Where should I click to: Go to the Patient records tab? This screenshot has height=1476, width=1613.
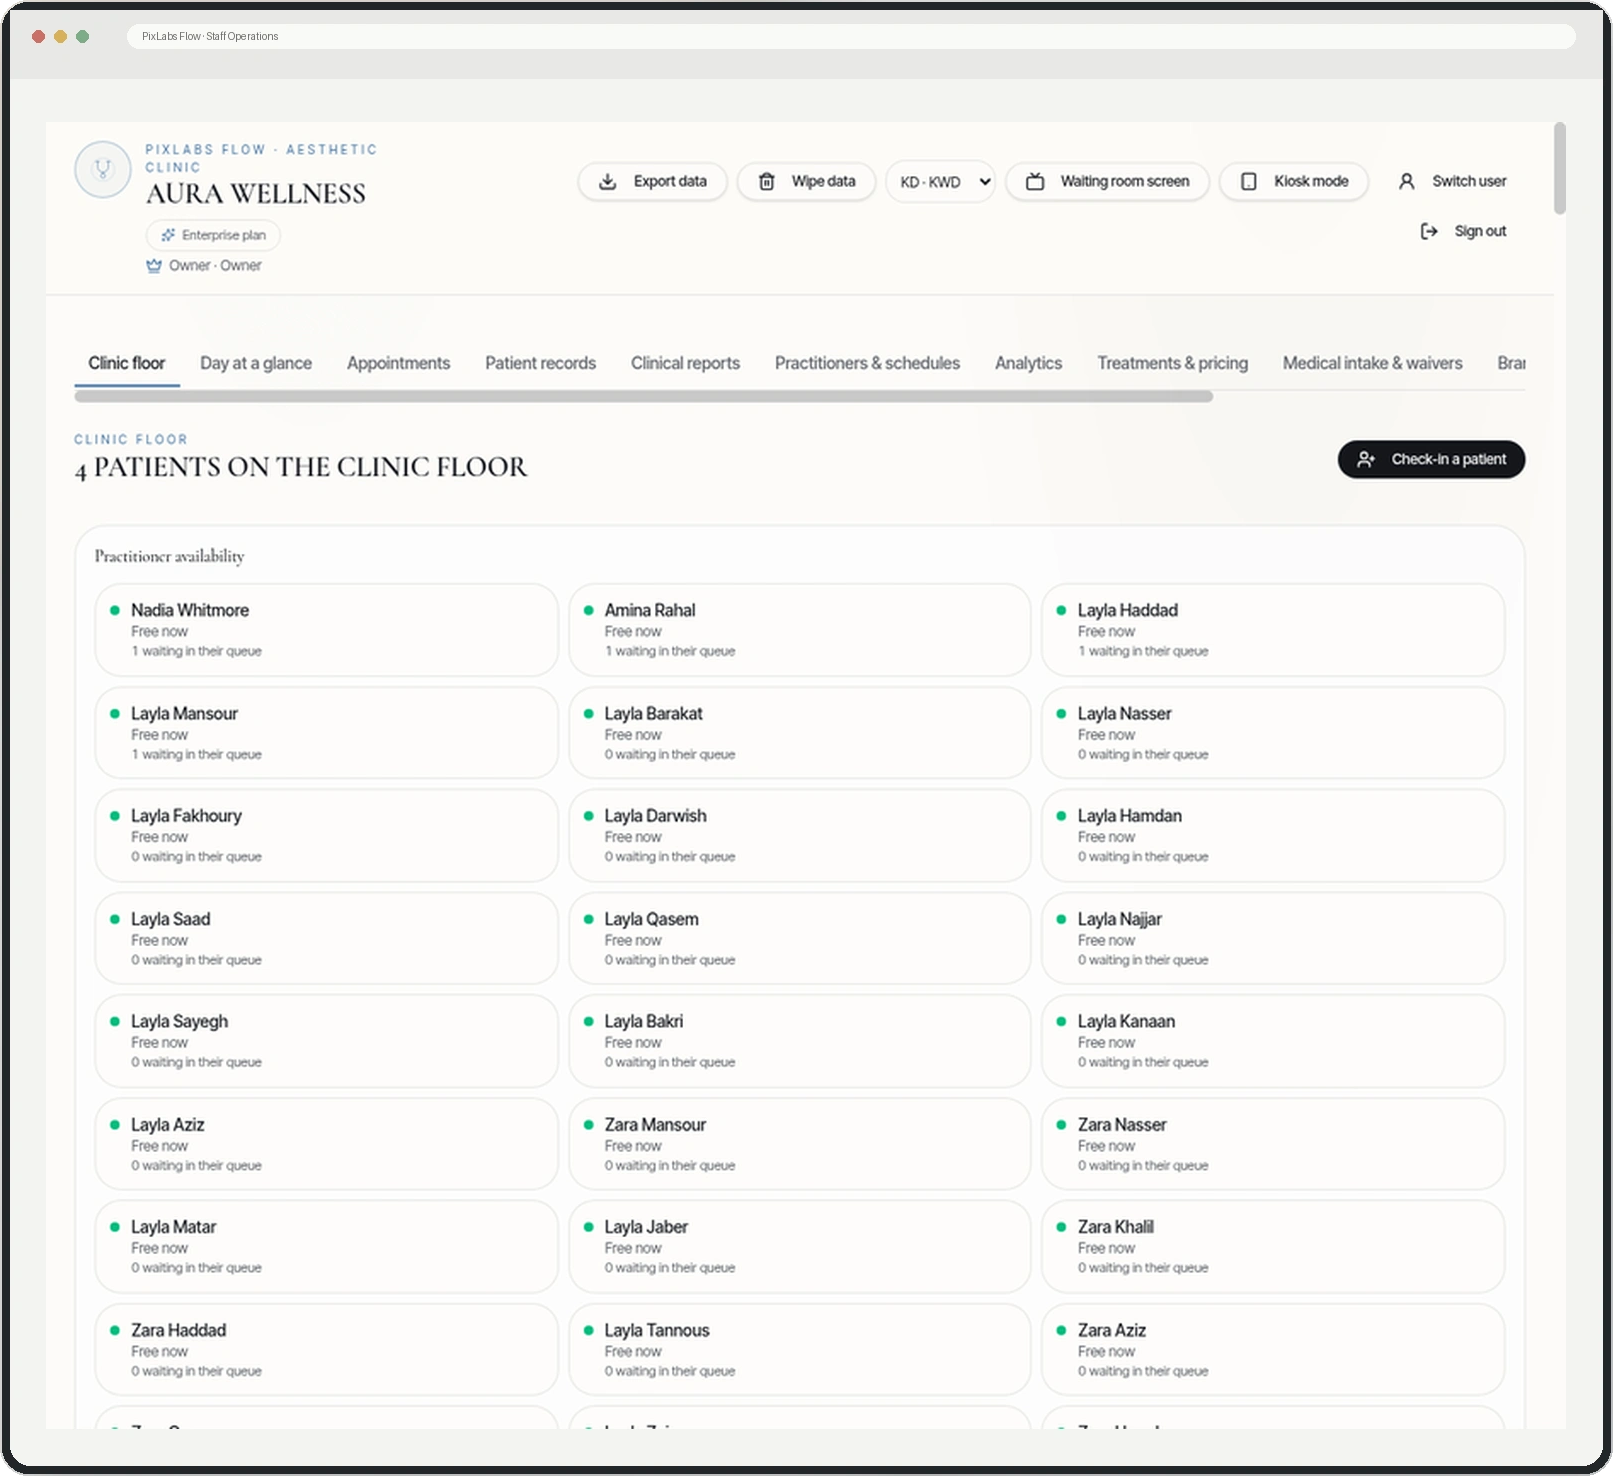(540, 363)
